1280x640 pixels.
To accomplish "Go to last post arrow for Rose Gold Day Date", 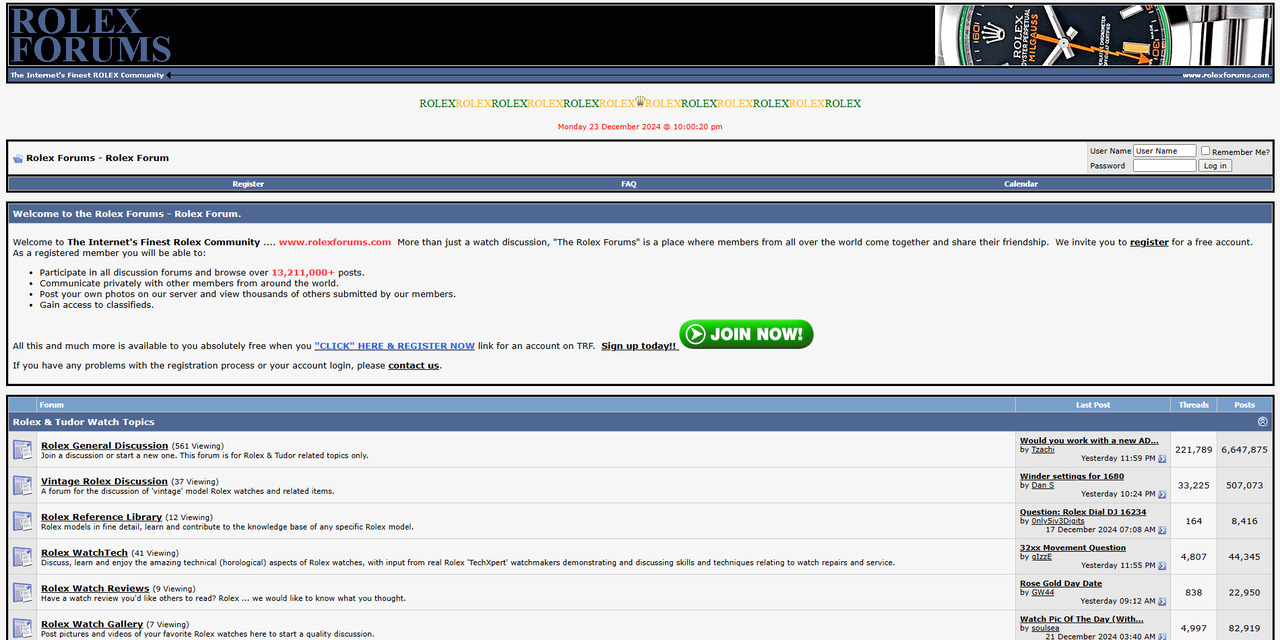I will pyautogui.click(x=1162, y=602).
